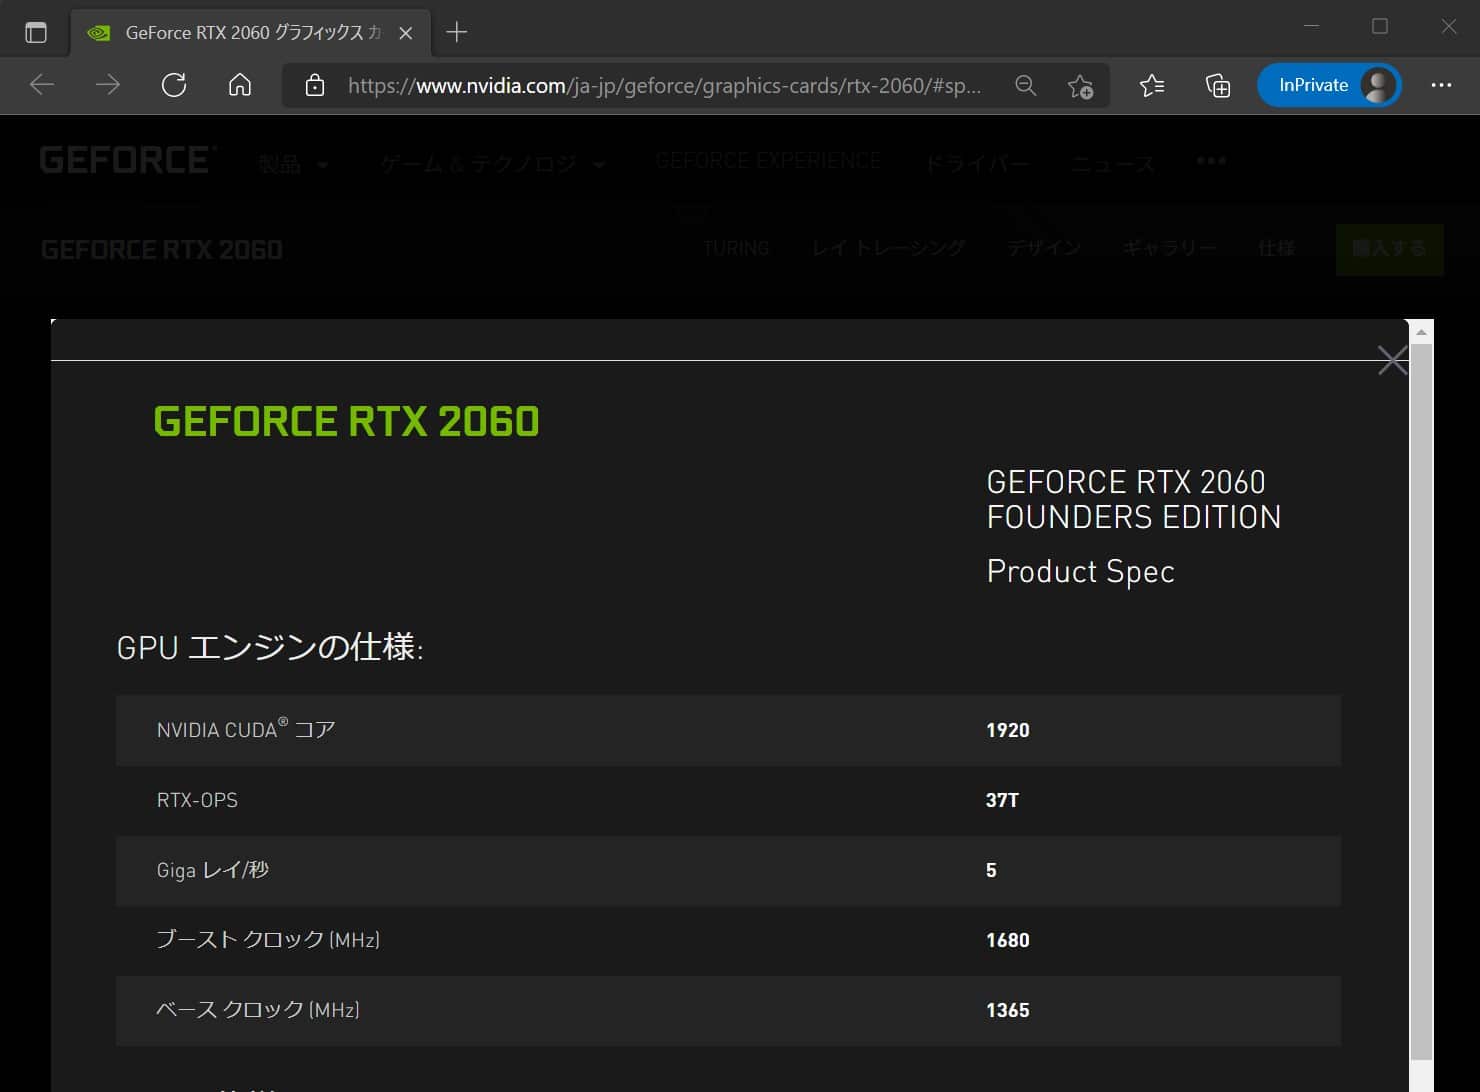Select the デザイン section tab
The image size is (1480, 1092).
point(1043,248)
